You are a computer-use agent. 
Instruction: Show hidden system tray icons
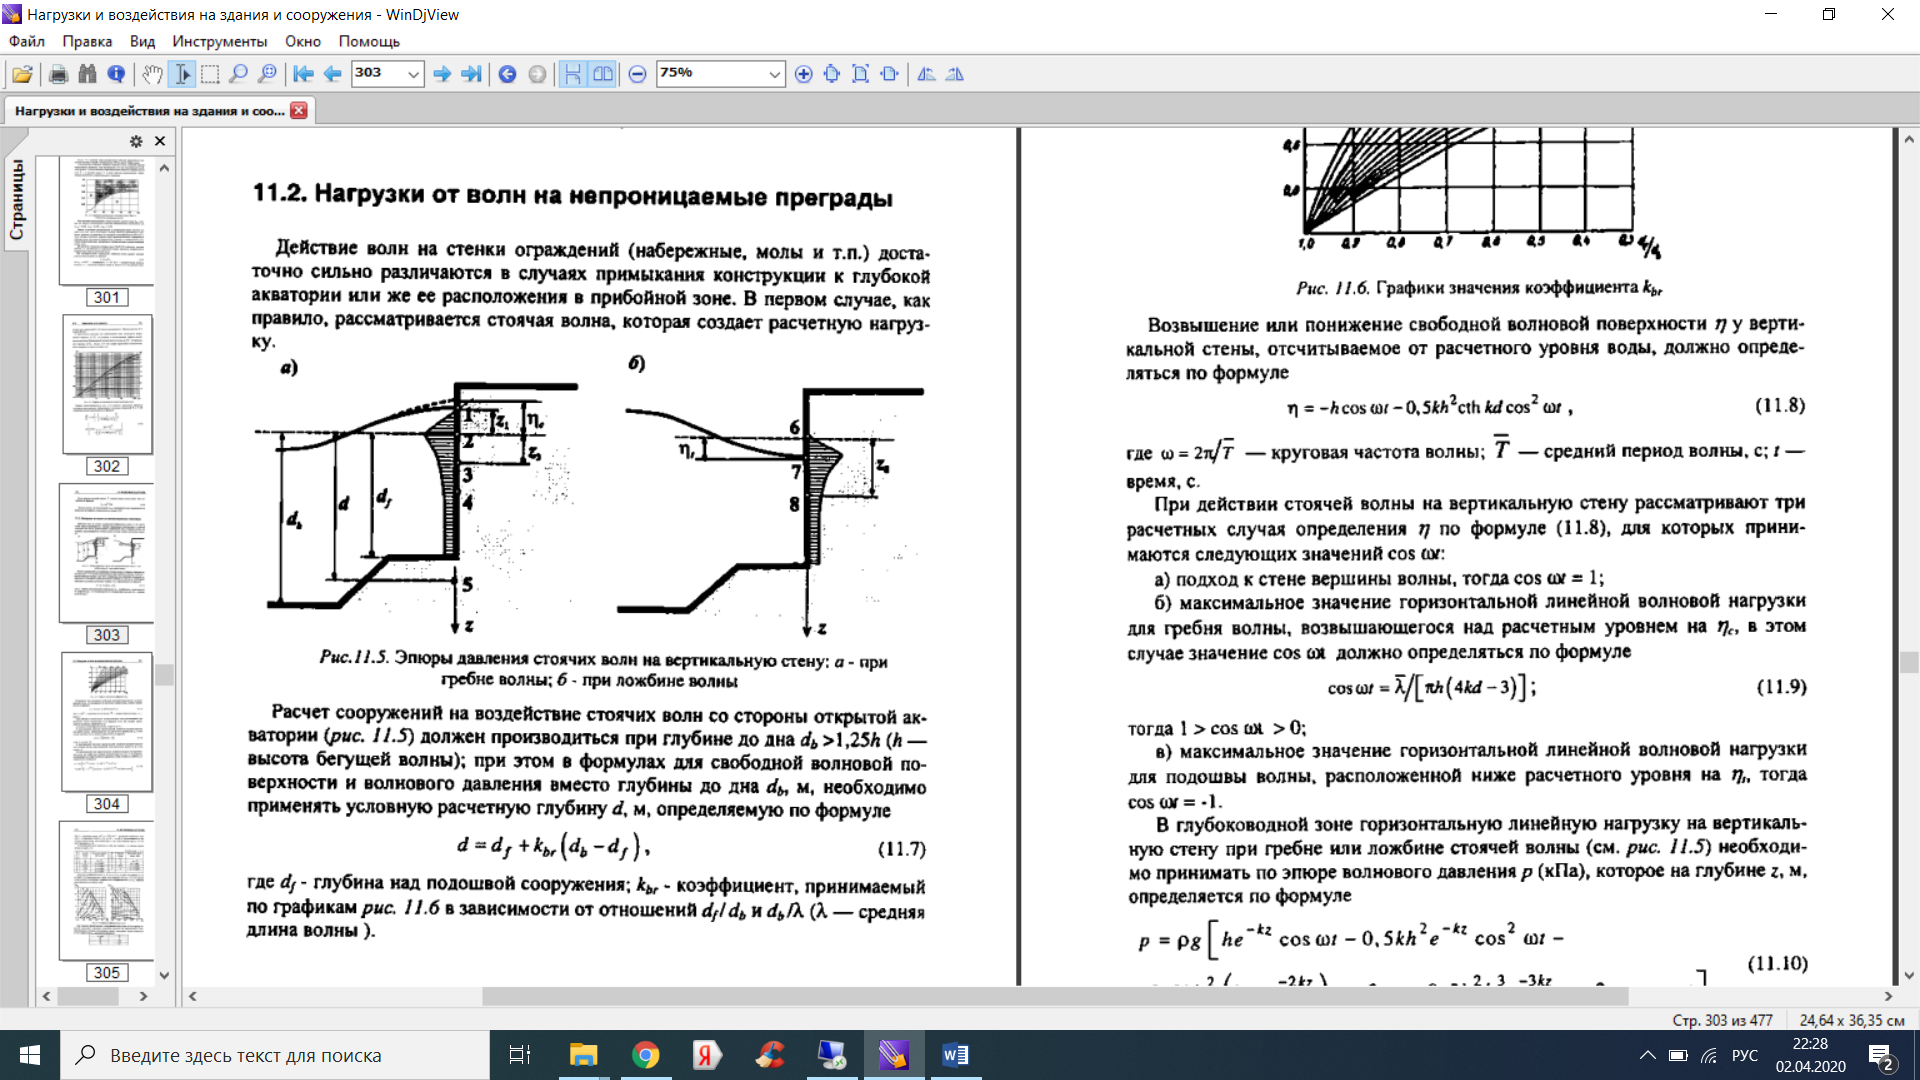[1647, 1055]
